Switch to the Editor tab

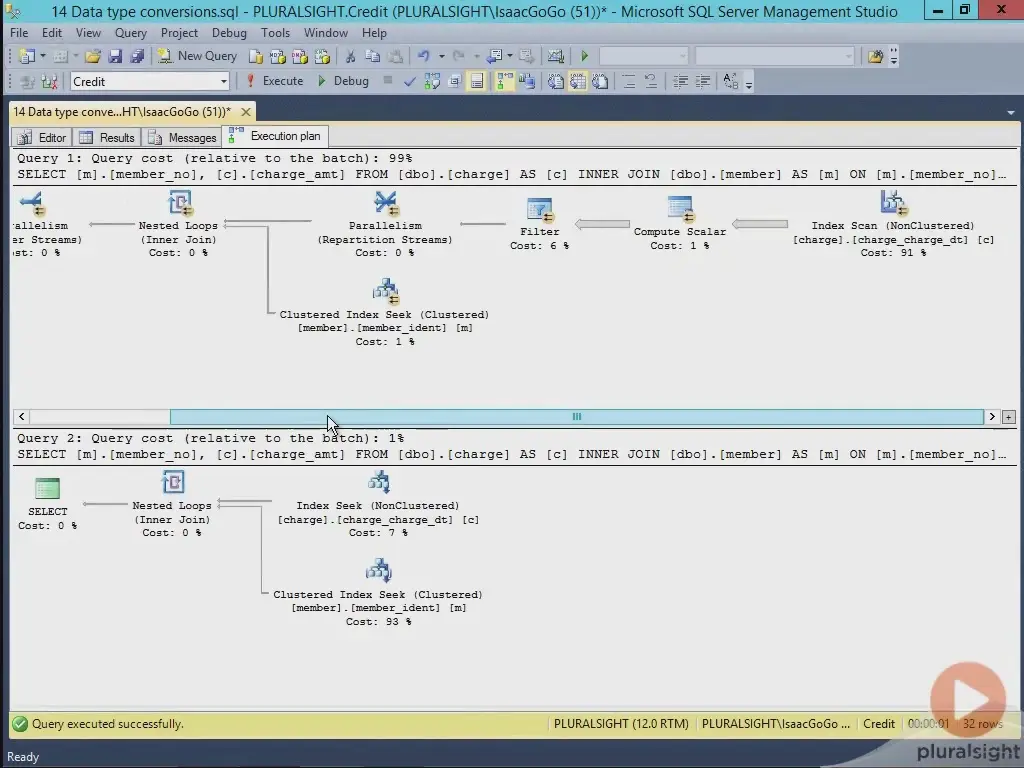tap(42, 137)
